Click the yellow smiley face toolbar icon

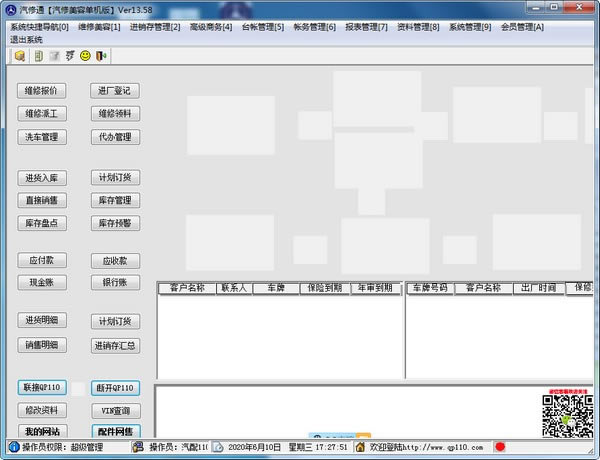coord(85,56)
